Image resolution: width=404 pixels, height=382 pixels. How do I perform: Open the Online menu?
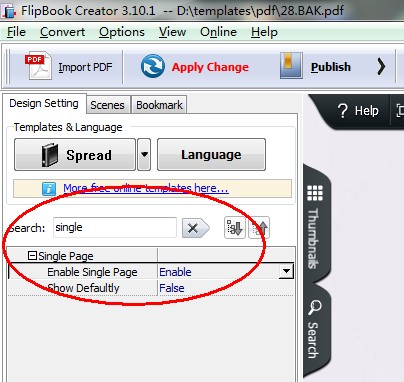click(218, 32)
